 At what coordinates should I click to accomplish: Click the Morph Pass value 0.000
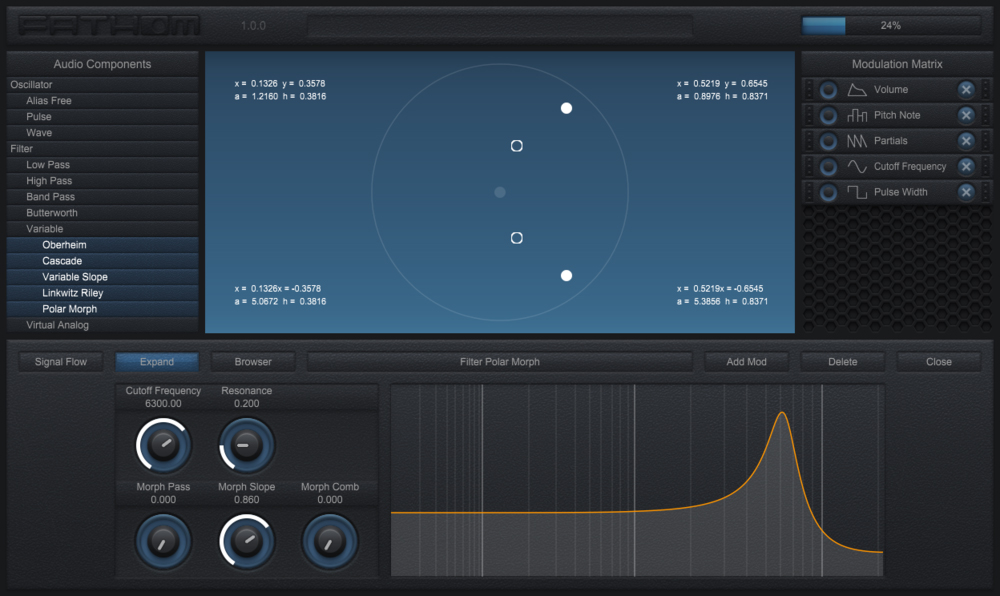pyautogui.click(x=163, y=500)
